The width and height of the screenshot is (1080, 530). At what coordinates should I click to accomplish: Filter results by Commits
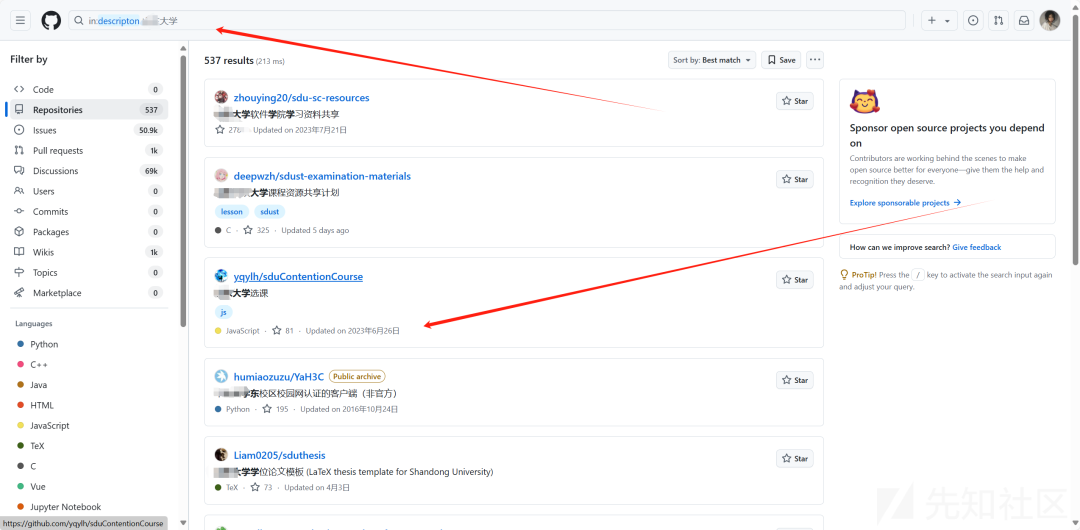[x=89, y=212]
